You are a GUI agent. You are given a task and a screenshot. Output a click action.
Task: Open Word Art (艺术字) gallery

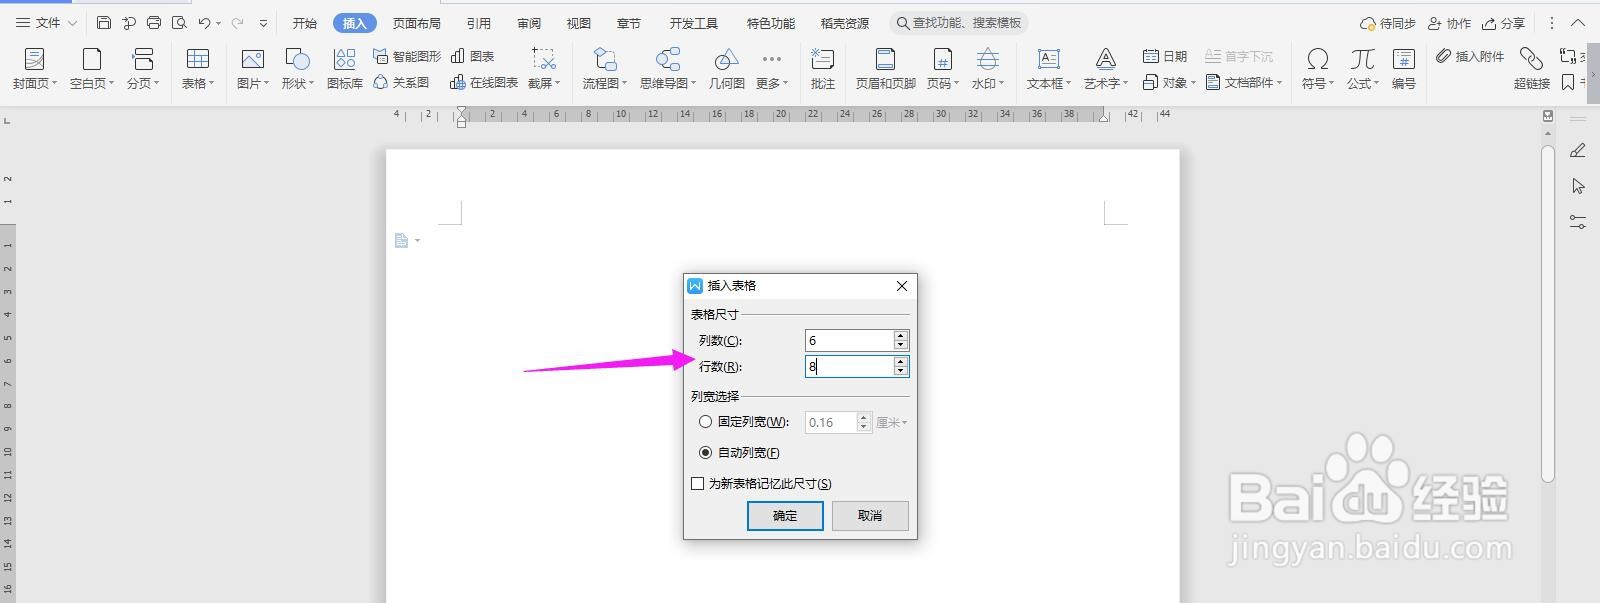1106,68
